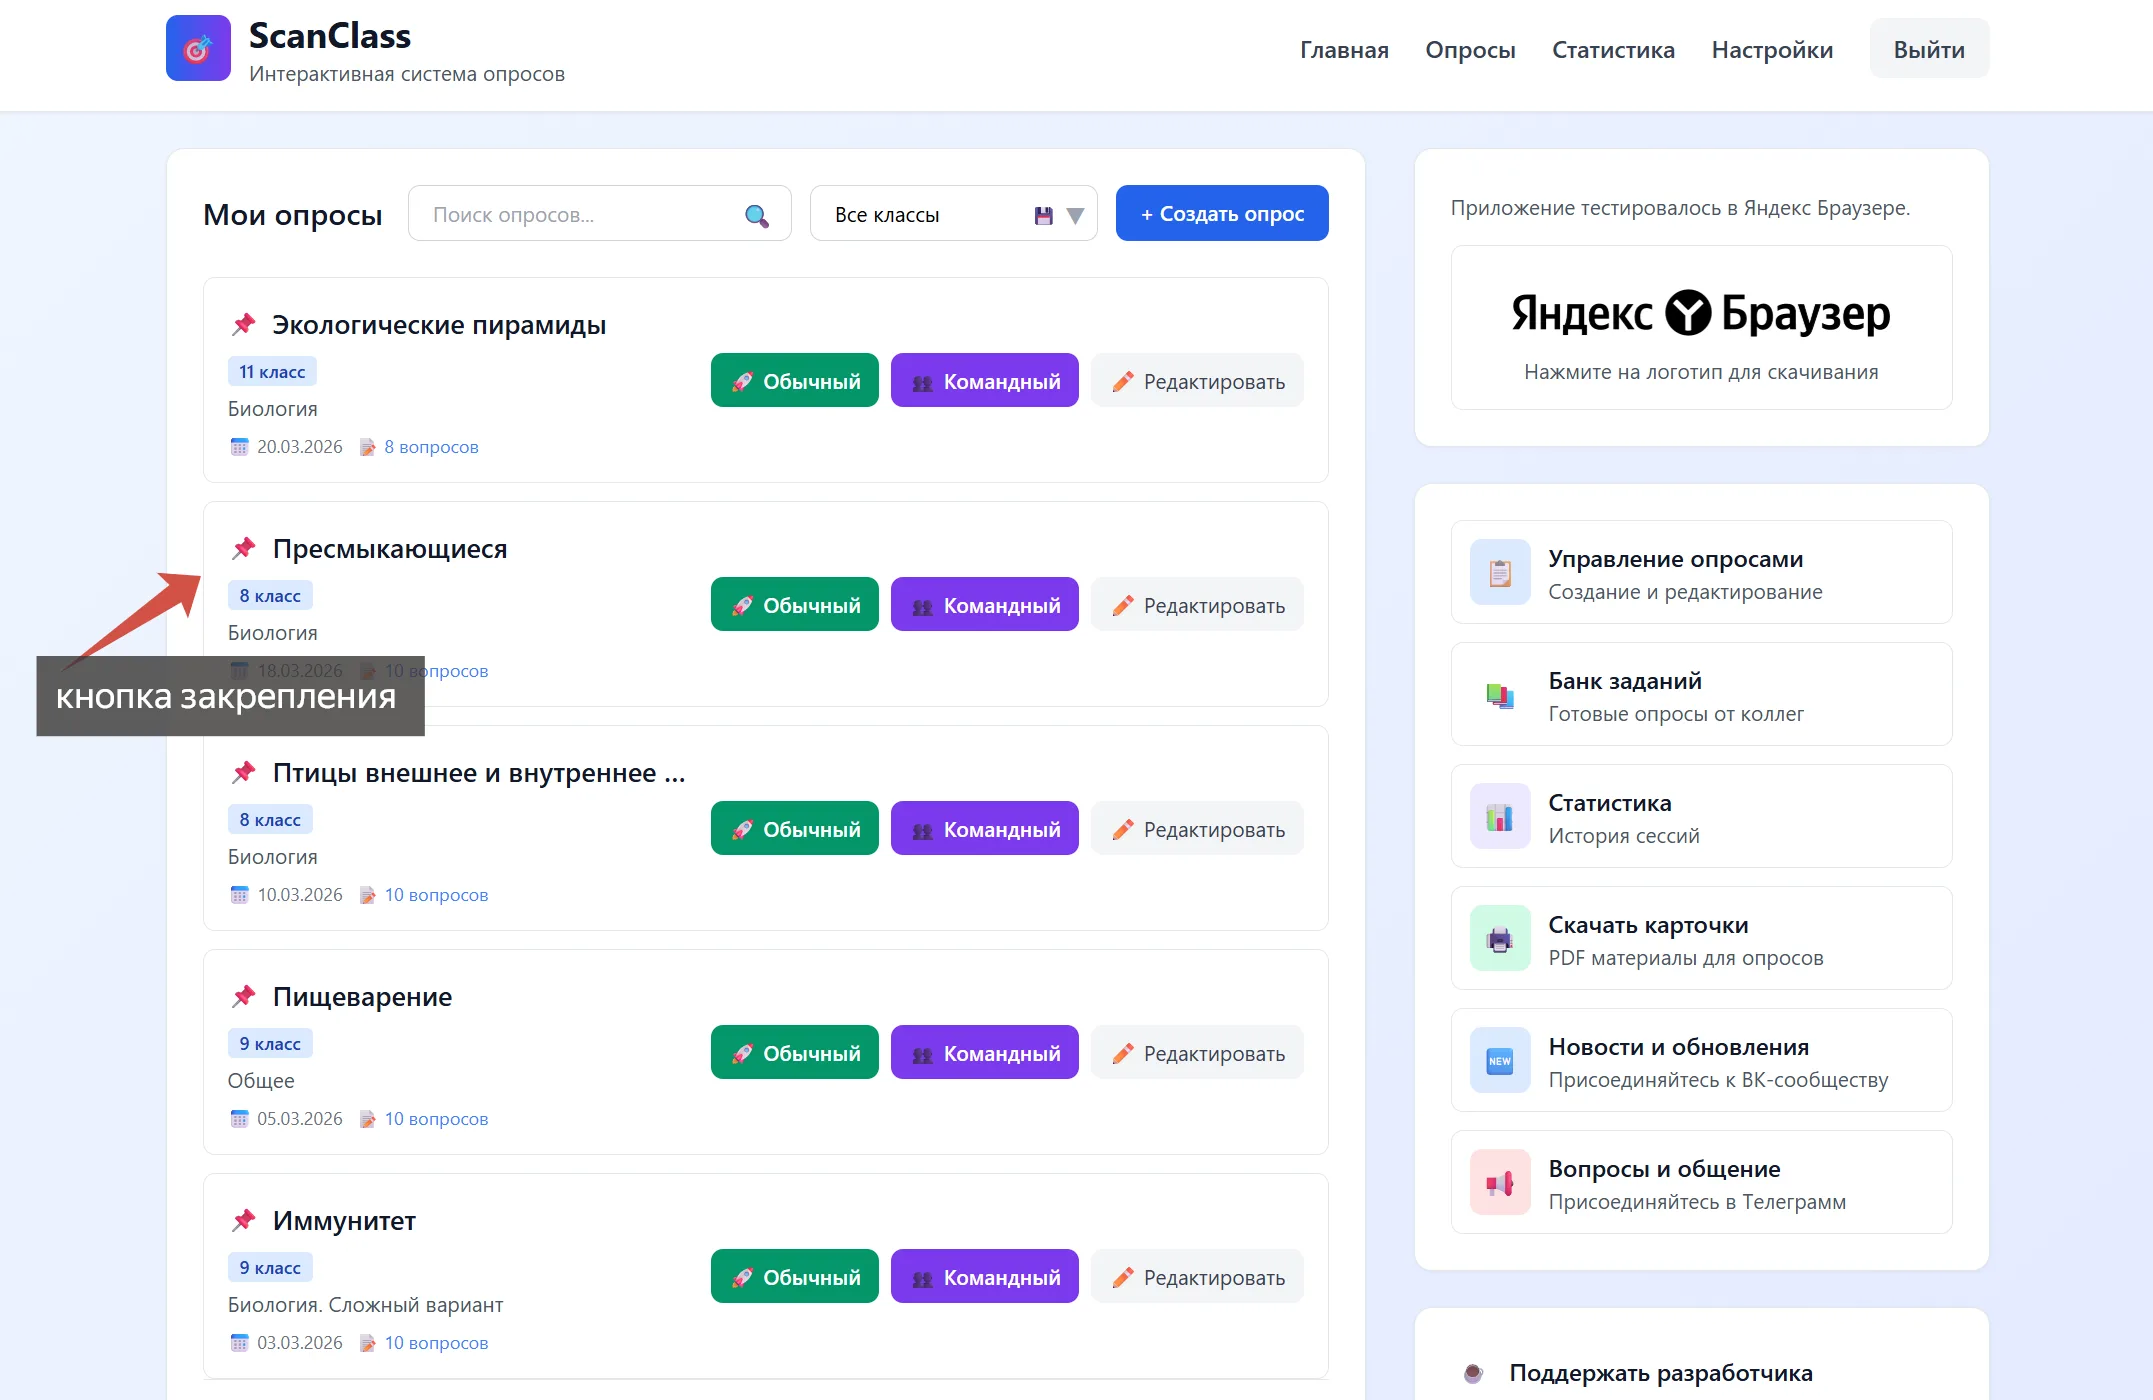This screenshot has width=2153, height=1400.
Task: Toggle pin for Экологические пирамиды survey
Action: pyautogui.click(x=244, y=324)
